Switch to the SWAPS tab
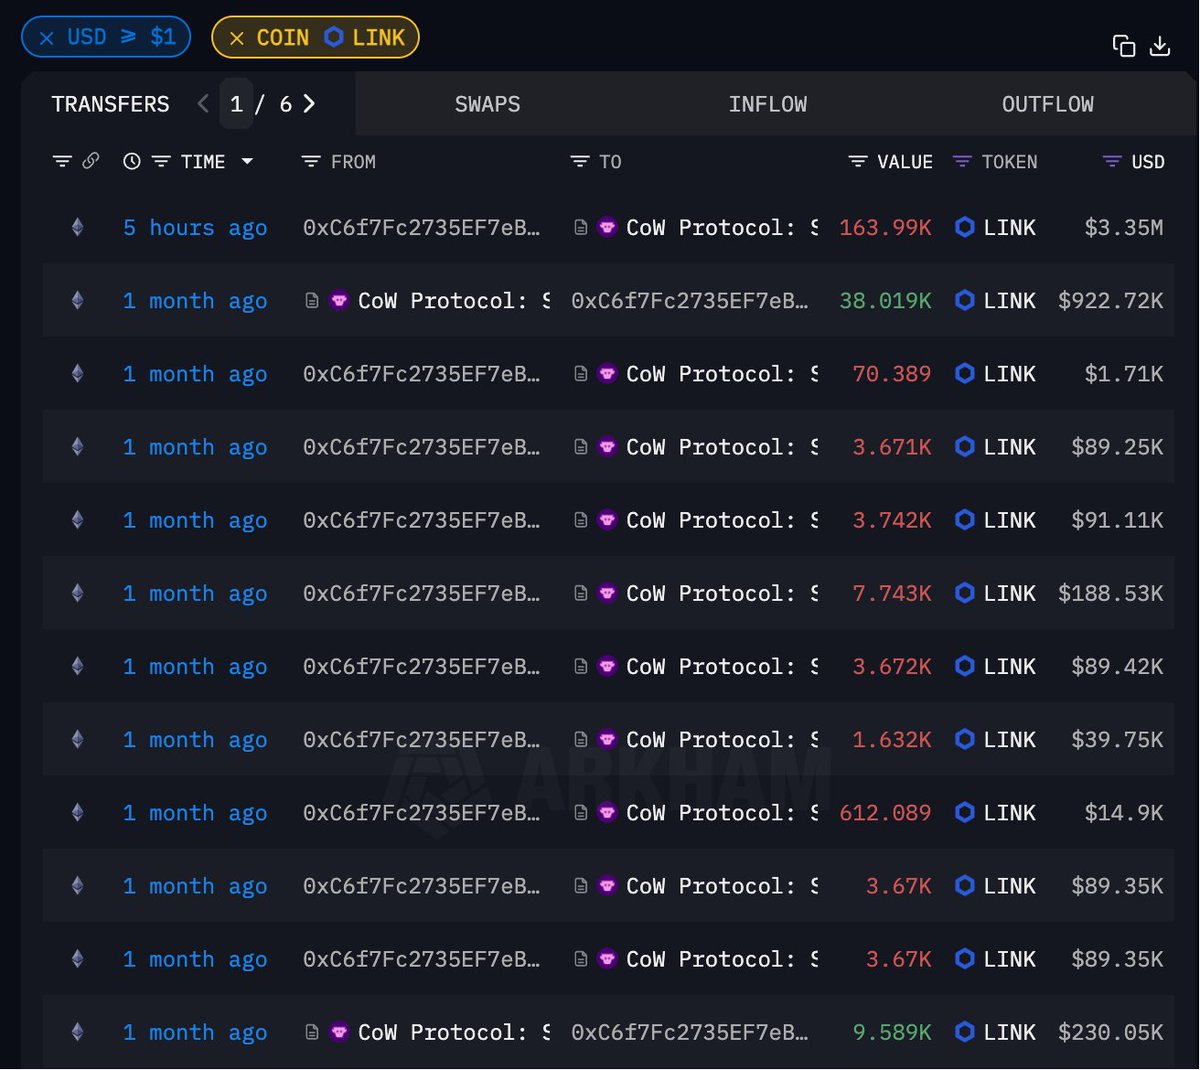Viewport: 1200px width, 1070px height. [x=487, y=104]
